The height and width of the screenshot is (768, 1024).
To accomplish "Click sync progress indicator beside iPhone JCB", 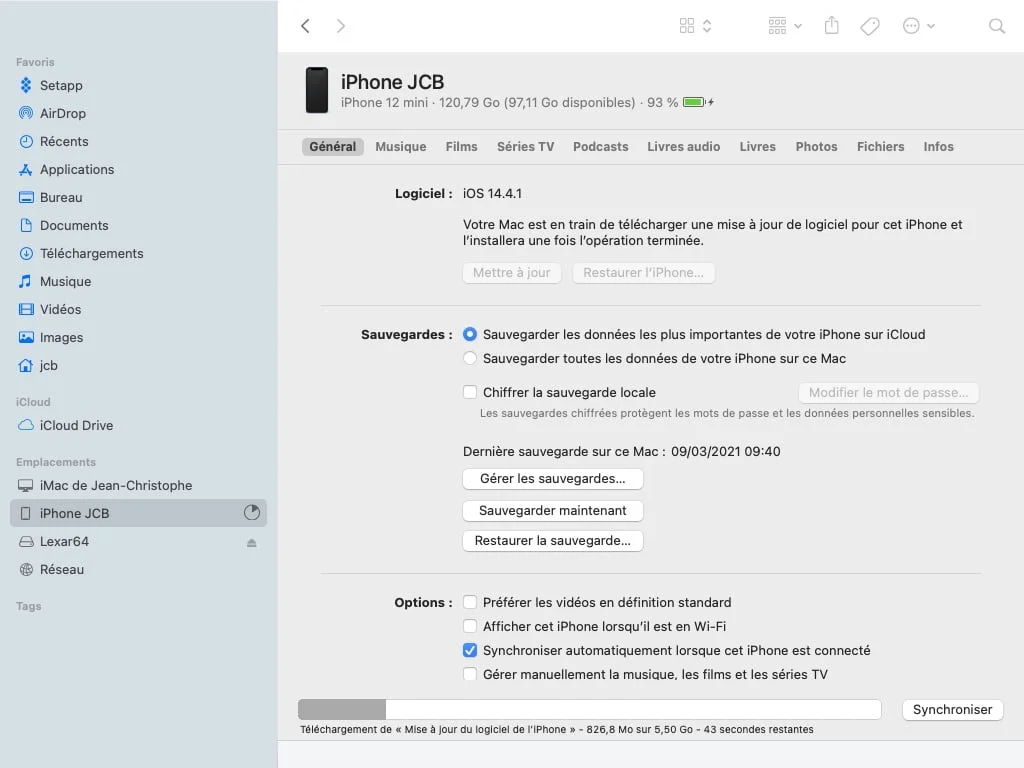I will (252, 513).
